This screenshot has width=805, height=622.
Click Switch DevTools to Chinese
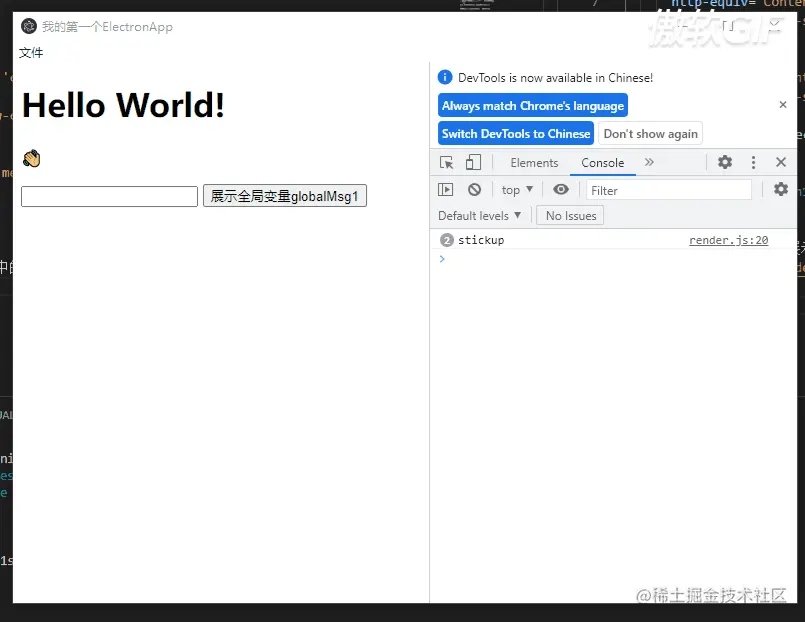click(x=515, y=133)
